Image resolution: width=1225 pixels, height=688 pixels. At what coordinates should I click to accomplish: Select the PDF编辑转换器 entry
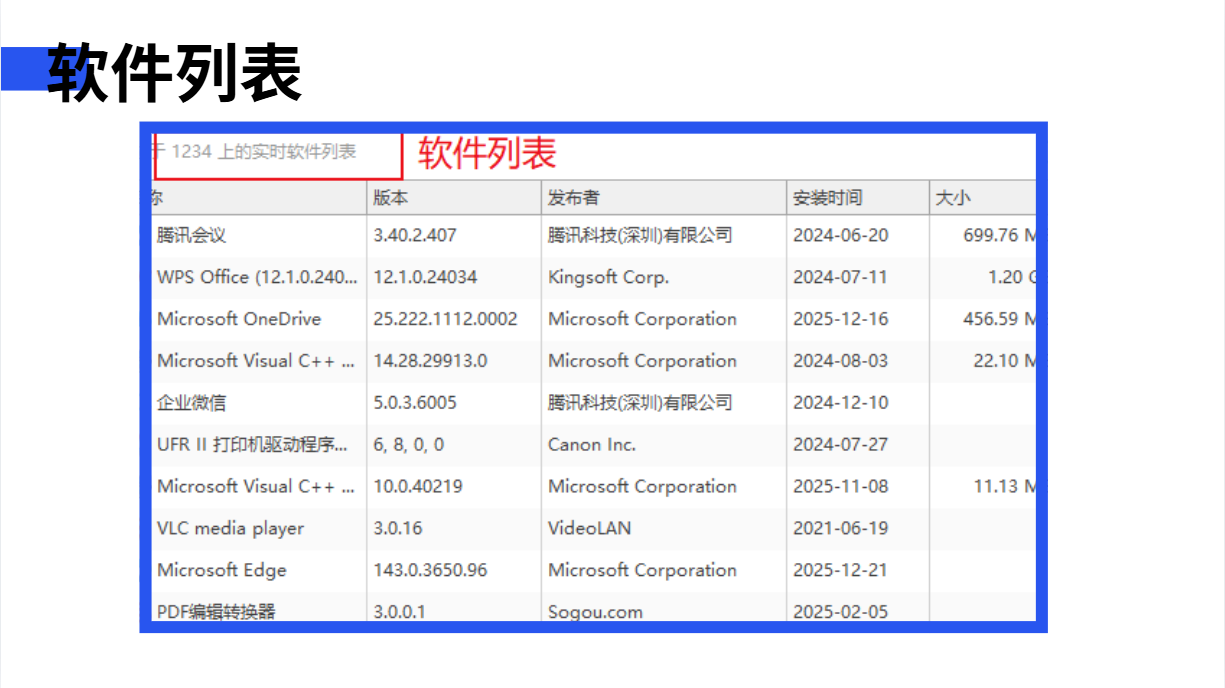[x=216, y=611]
